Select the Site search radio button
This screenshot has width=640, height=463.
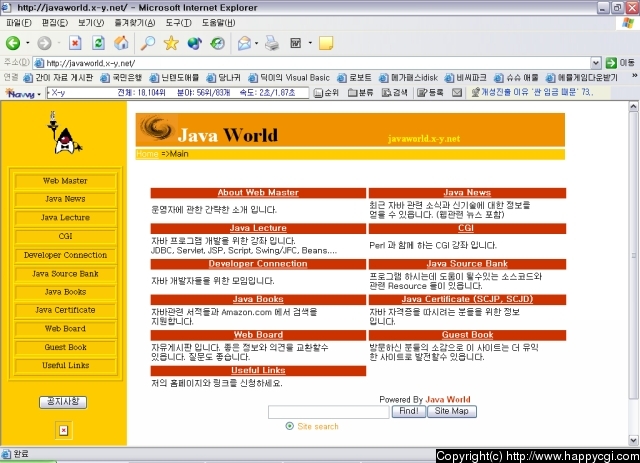click(x=289, y=426)
